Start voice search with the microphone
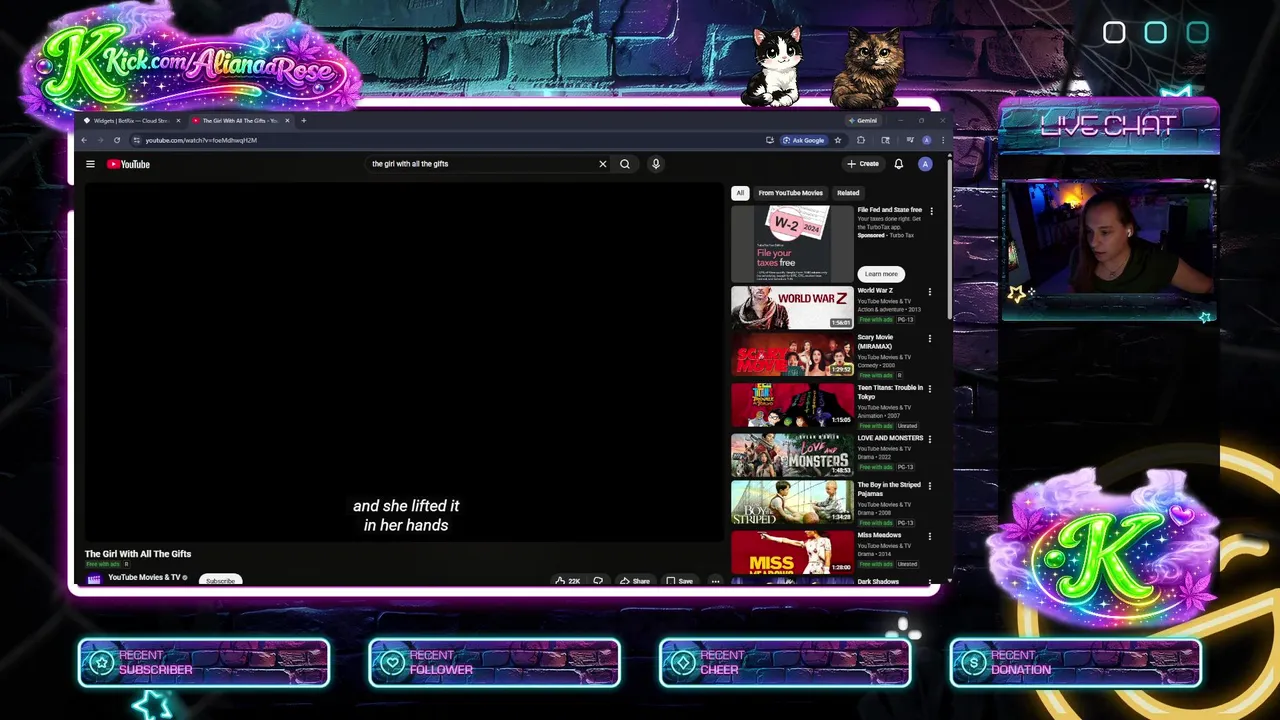 [656, 164]
